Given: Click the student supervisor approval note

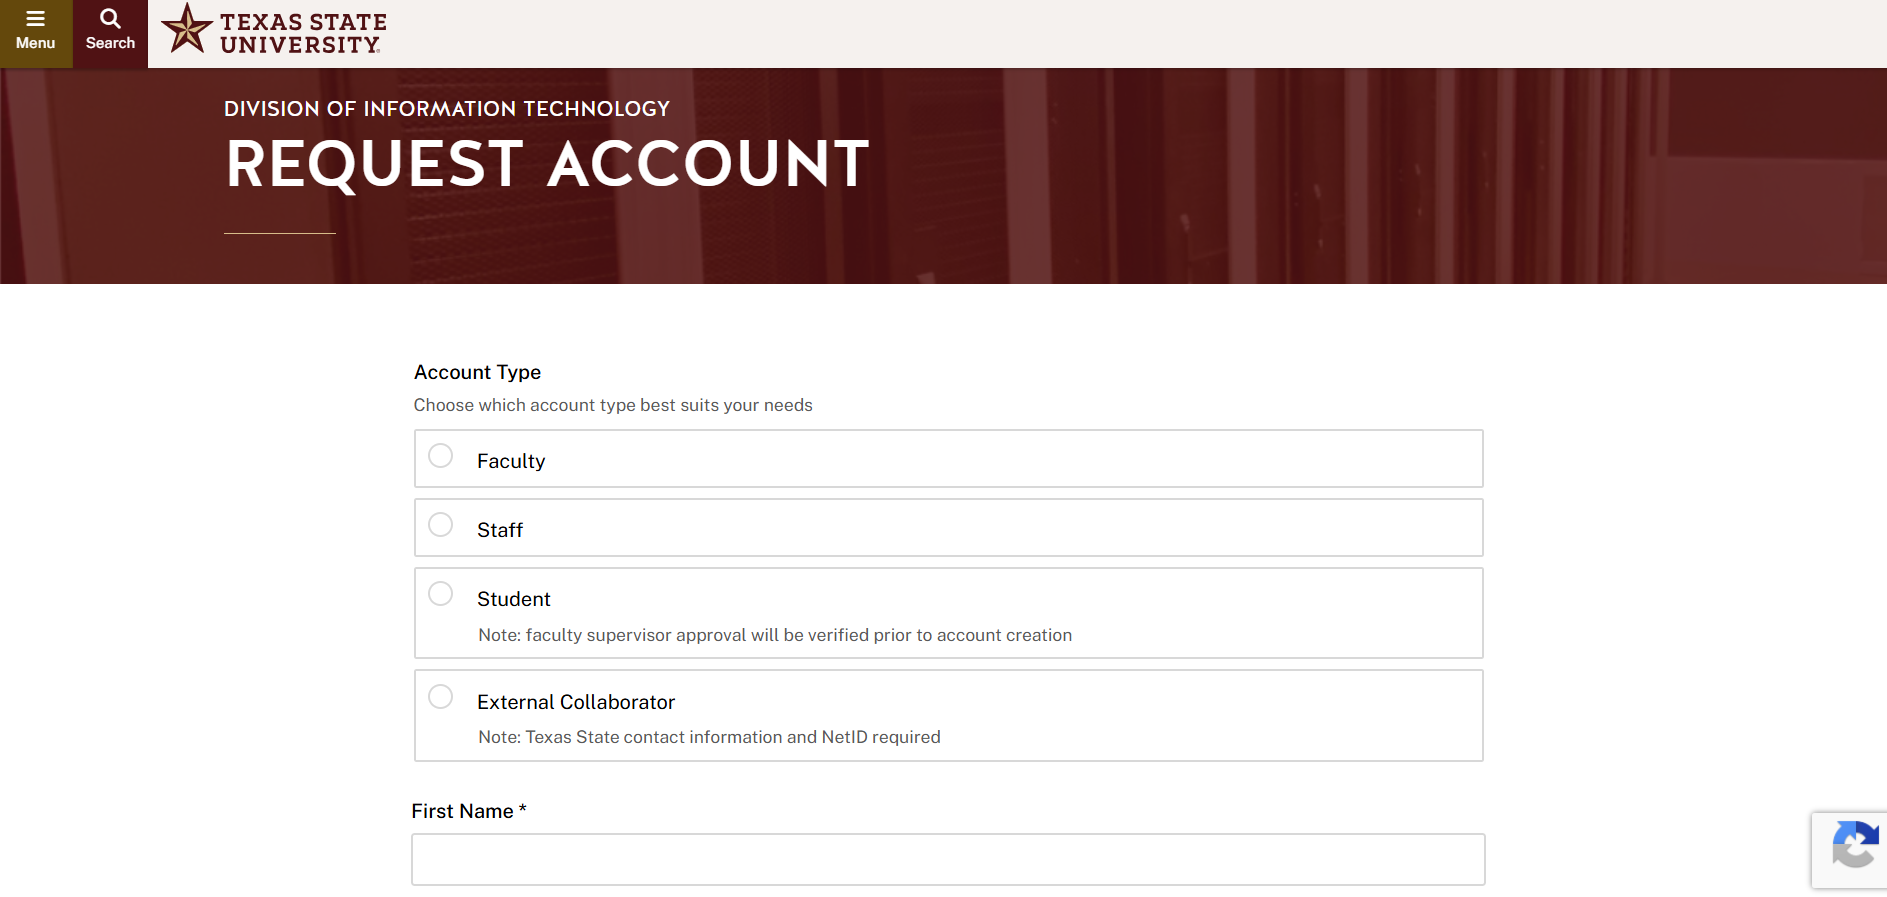Looking at the screenshot, I should point(775,635).
